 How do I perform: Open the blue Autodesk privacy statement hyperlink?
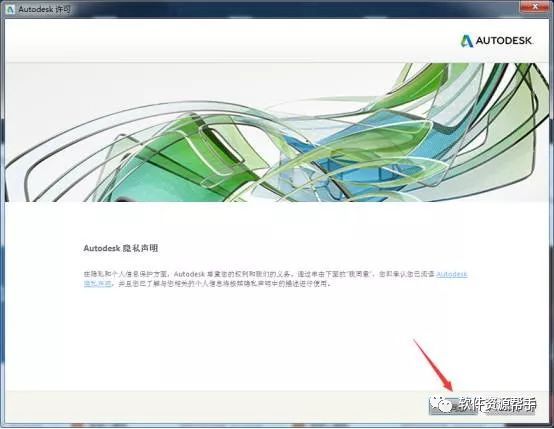(x=452, y=274)
